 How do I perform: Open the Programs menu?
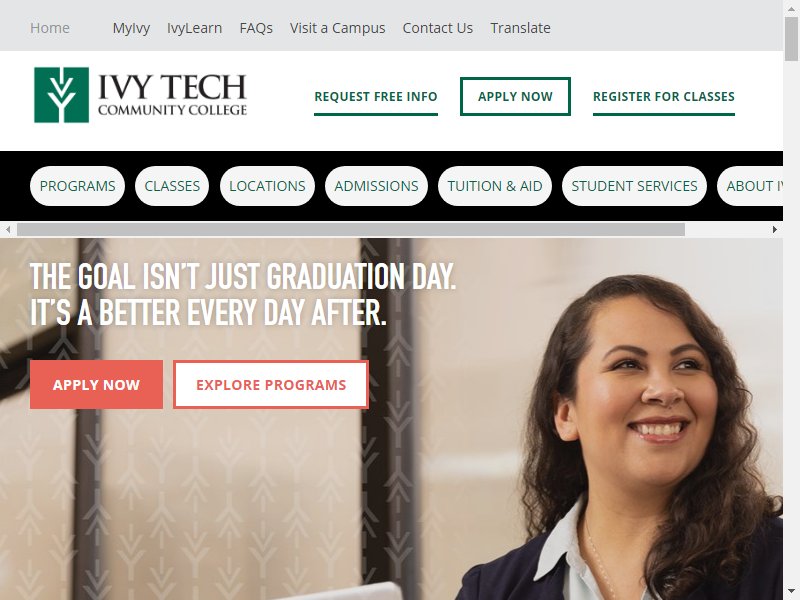[78, 186]
